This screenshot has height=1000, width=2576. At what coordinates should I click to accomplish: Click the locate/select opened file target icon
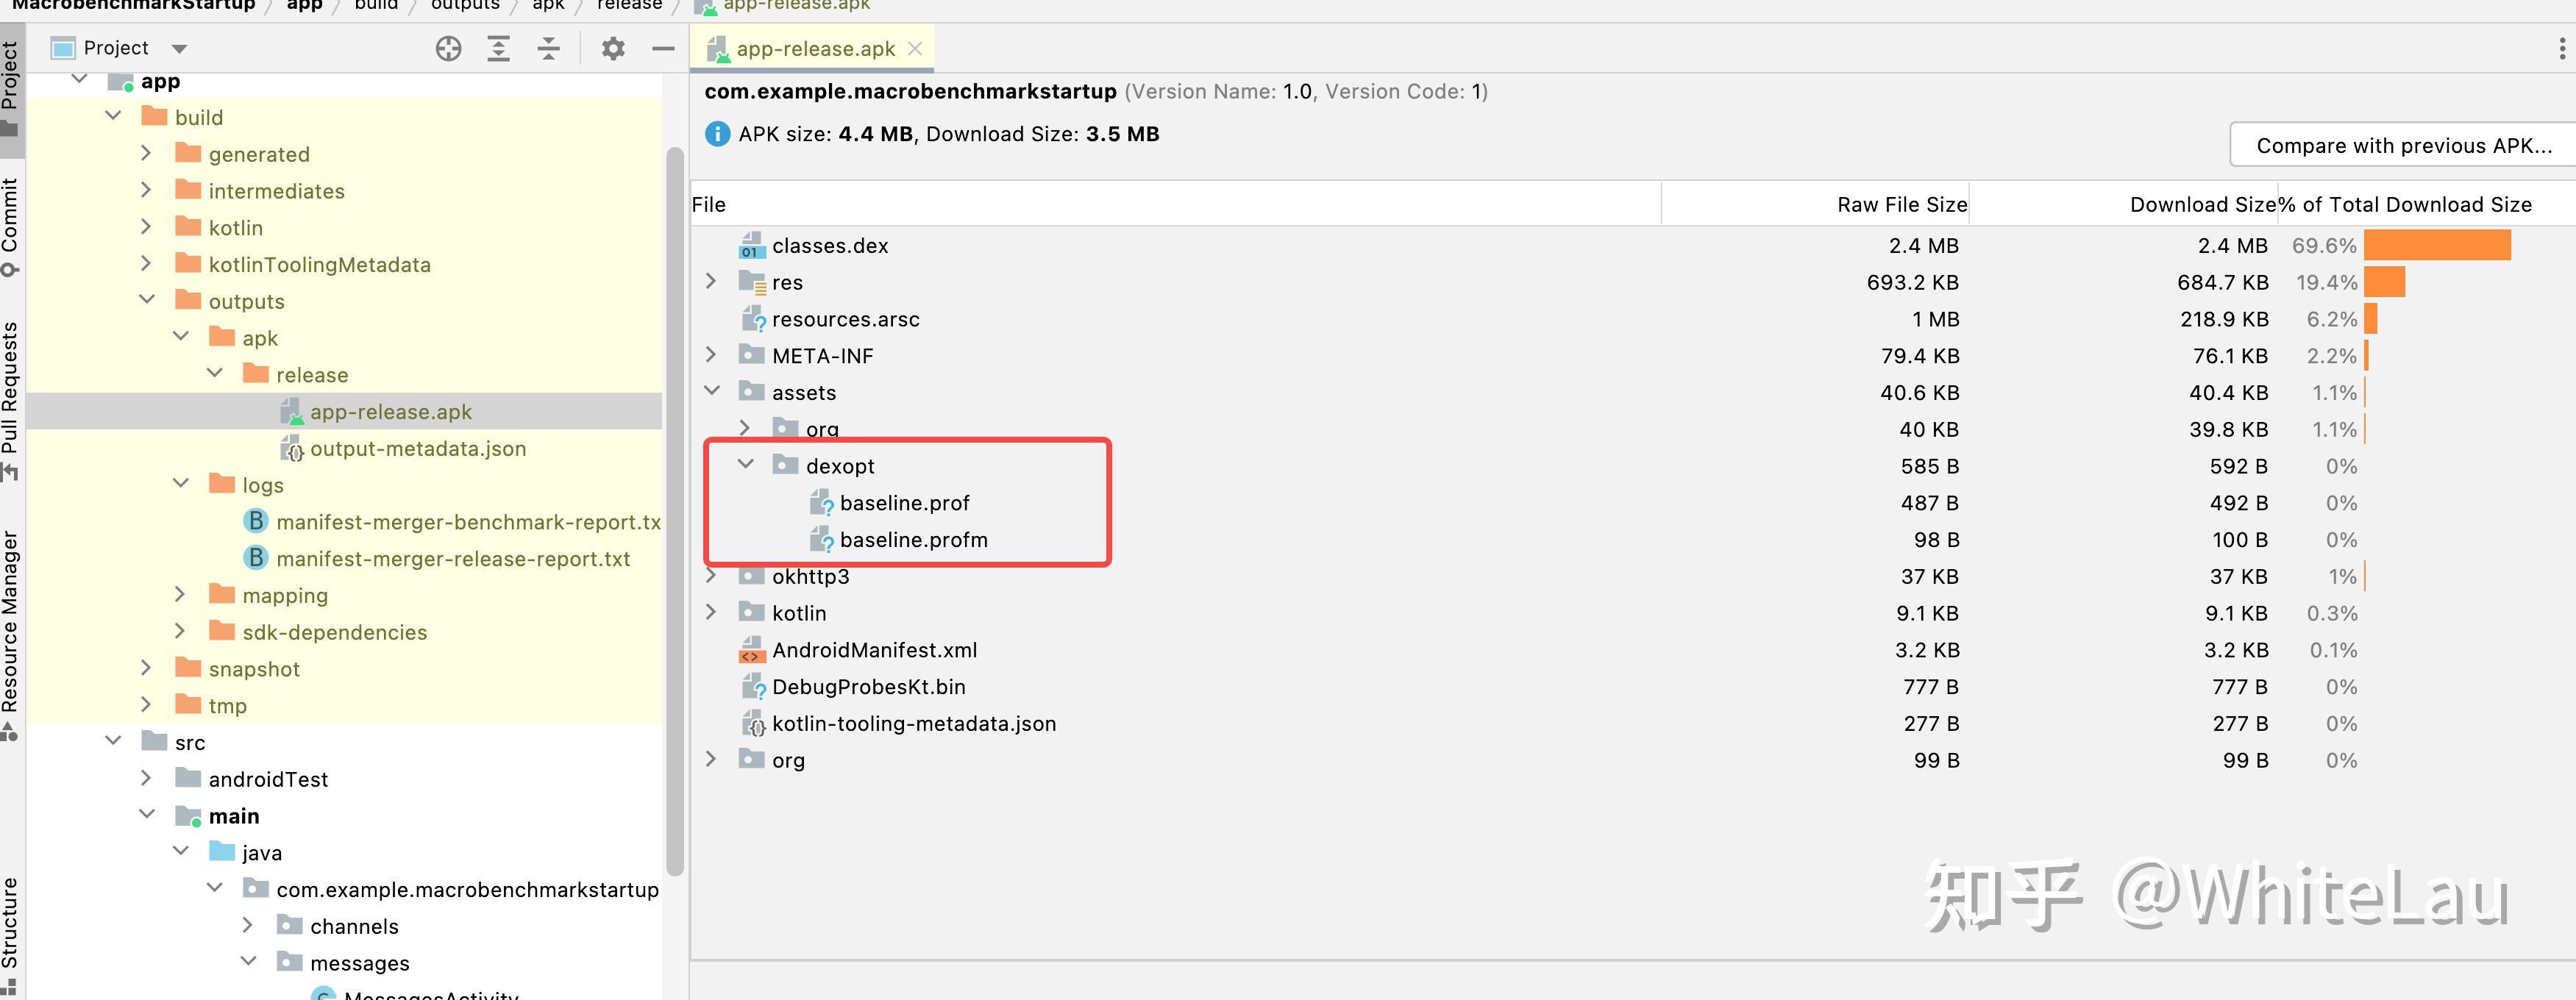click(448, 48)
